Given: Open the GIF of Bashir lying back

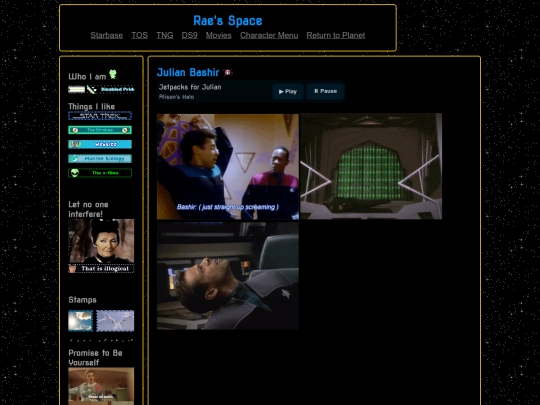Looking at the screenshot, I should (x=228, y=276).
